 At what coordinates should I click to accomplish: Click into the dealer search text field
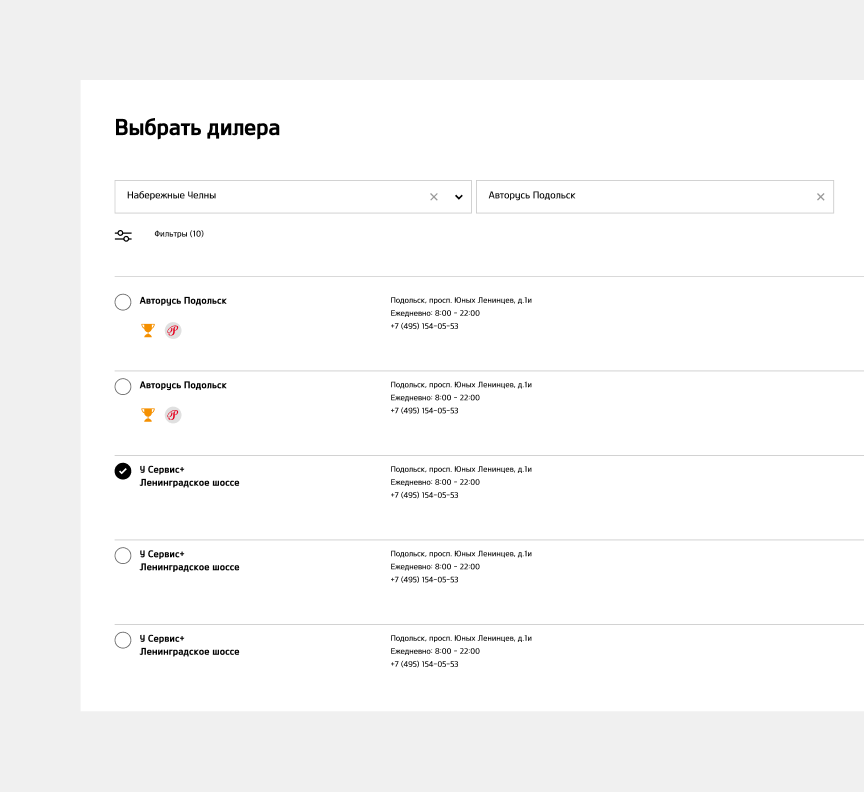point(640,196)
